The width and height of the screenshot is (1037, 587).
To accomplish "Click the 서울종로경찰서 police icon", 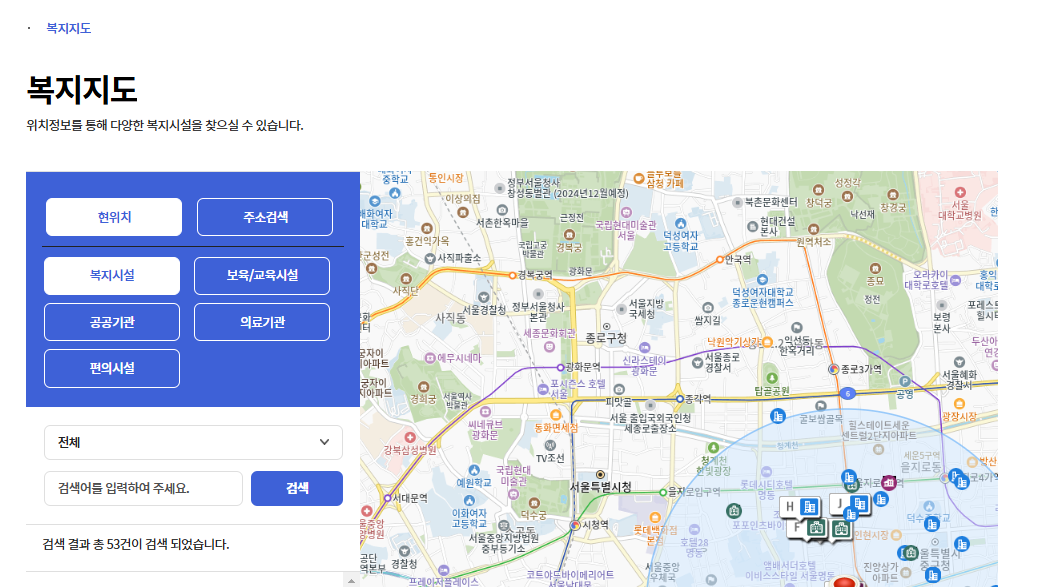I will coord(697,362).
